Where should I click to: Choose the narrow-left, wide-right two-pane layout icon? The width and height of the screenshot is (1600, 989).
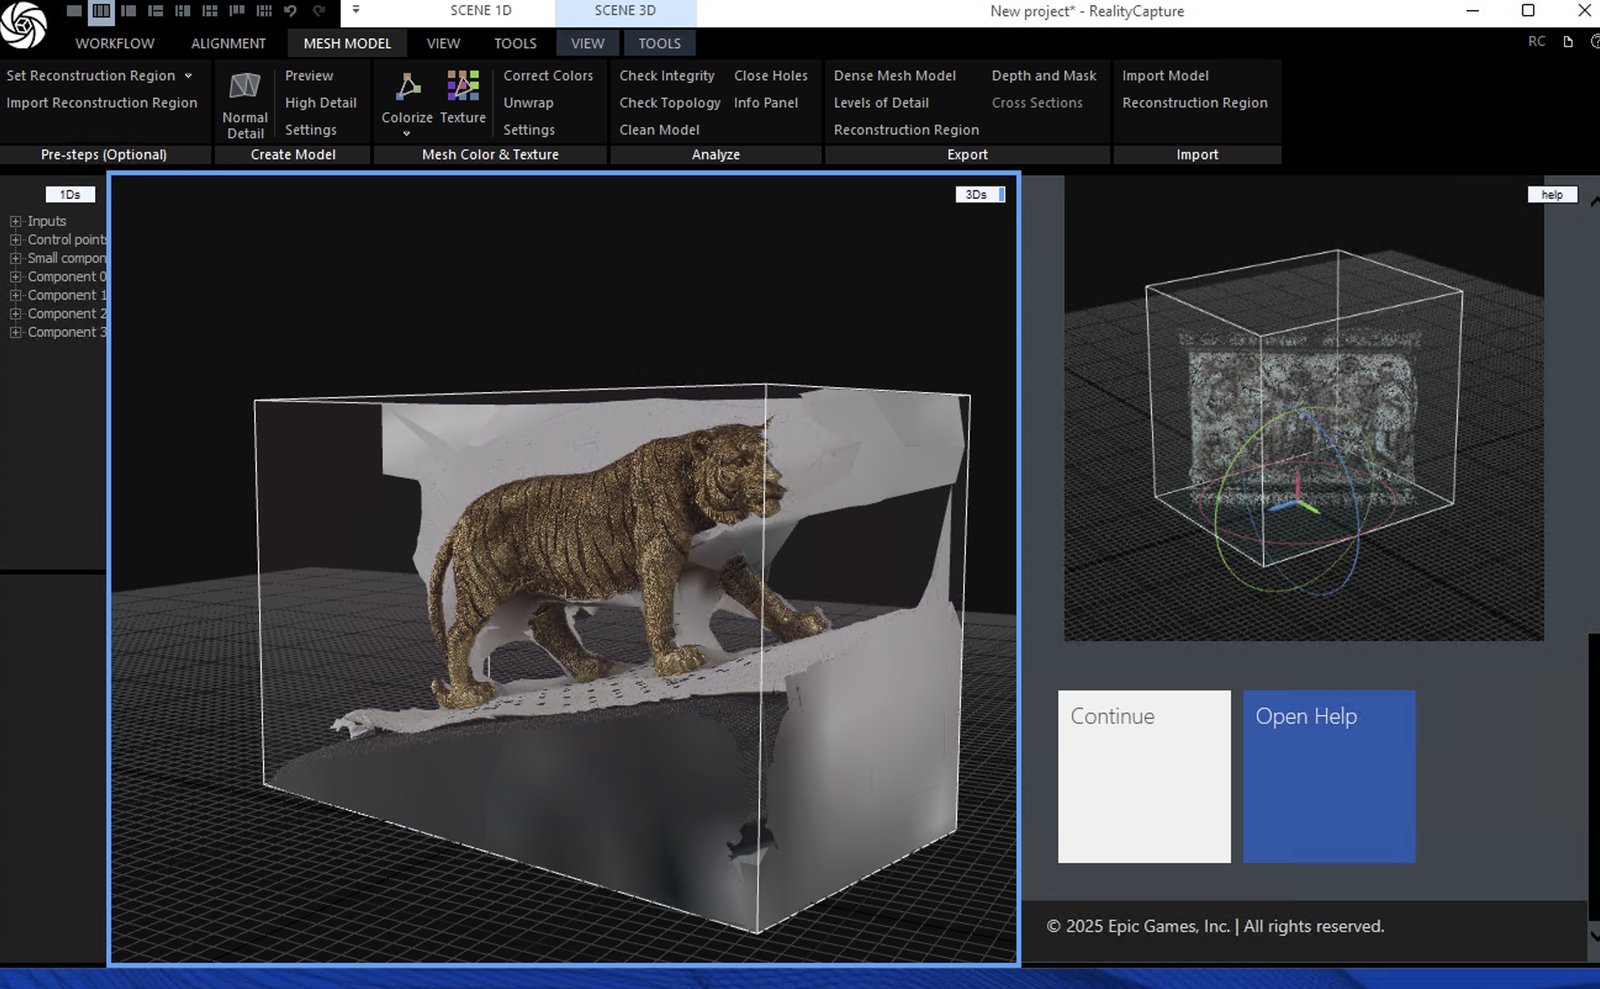128,11
